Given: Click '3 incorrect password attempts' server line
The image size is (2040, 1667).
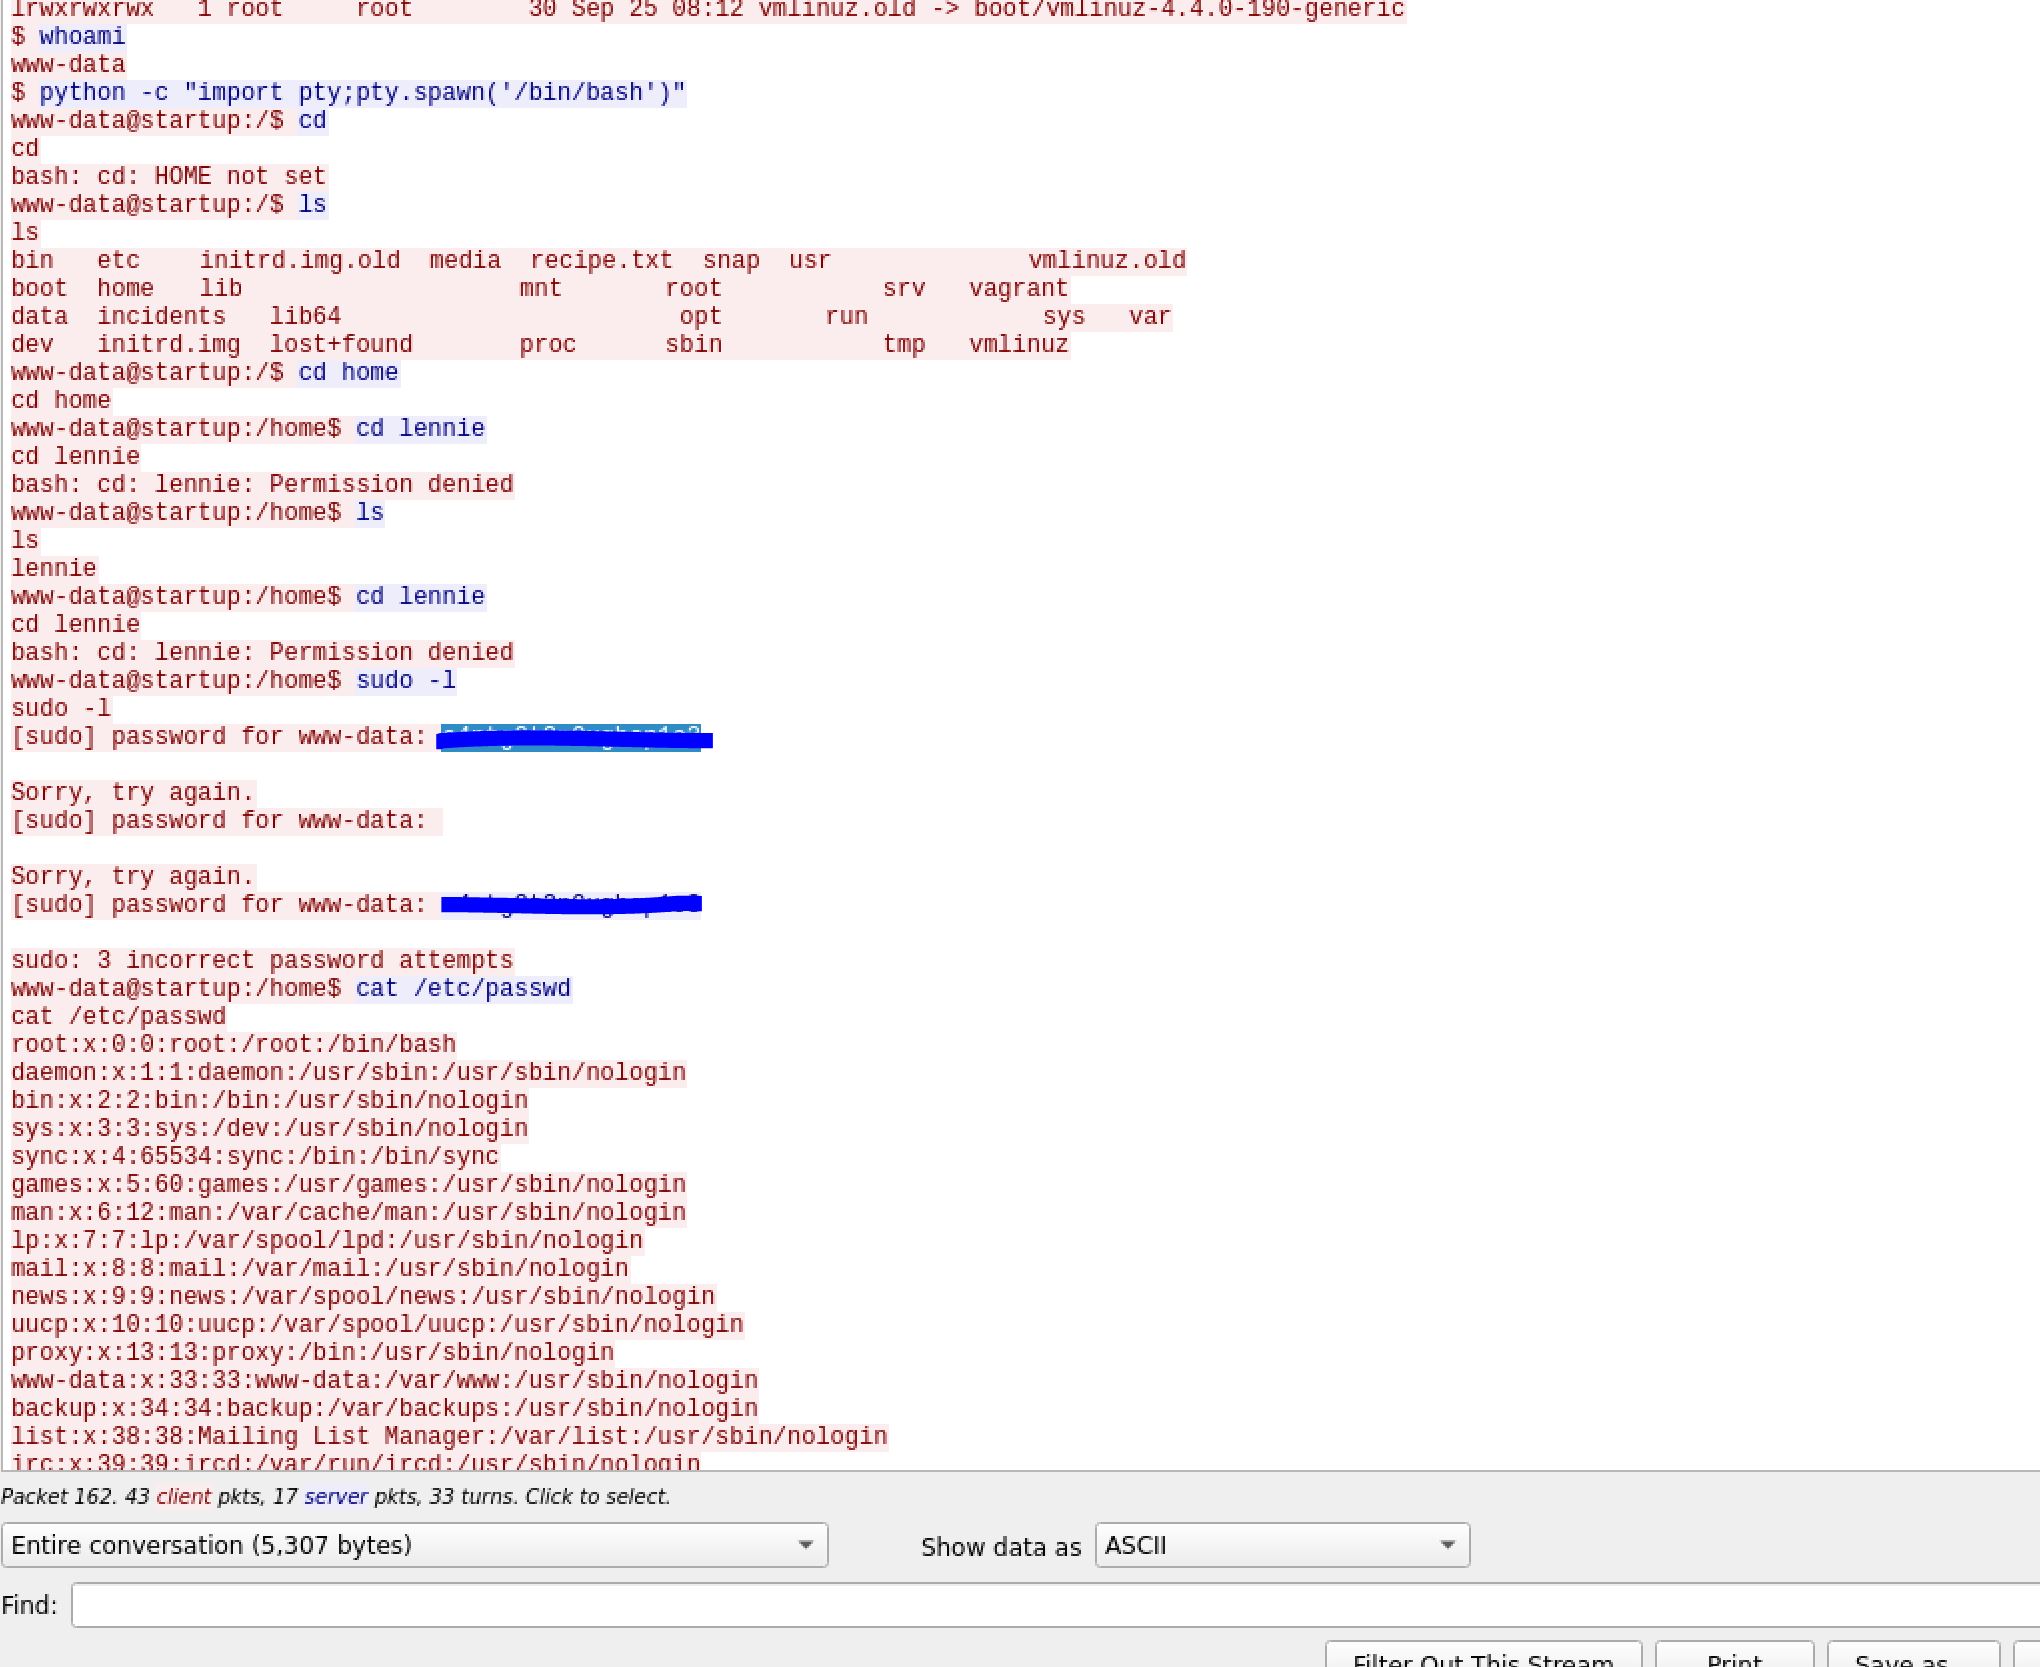Looking at the screenshot, I should 262,960.
